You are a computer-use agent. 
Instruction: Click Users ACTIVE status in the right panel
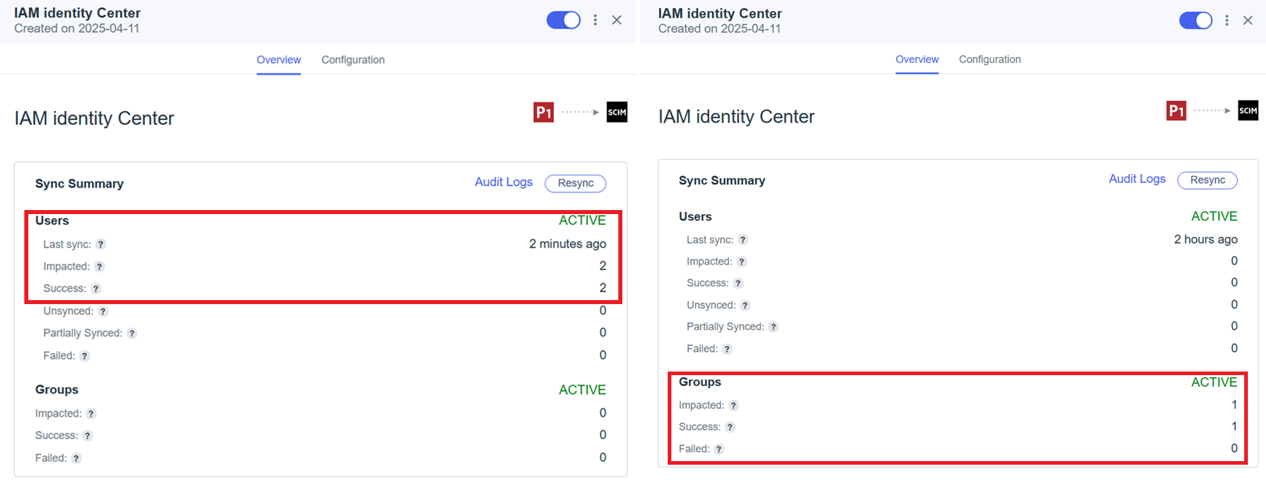[1214, 216]
